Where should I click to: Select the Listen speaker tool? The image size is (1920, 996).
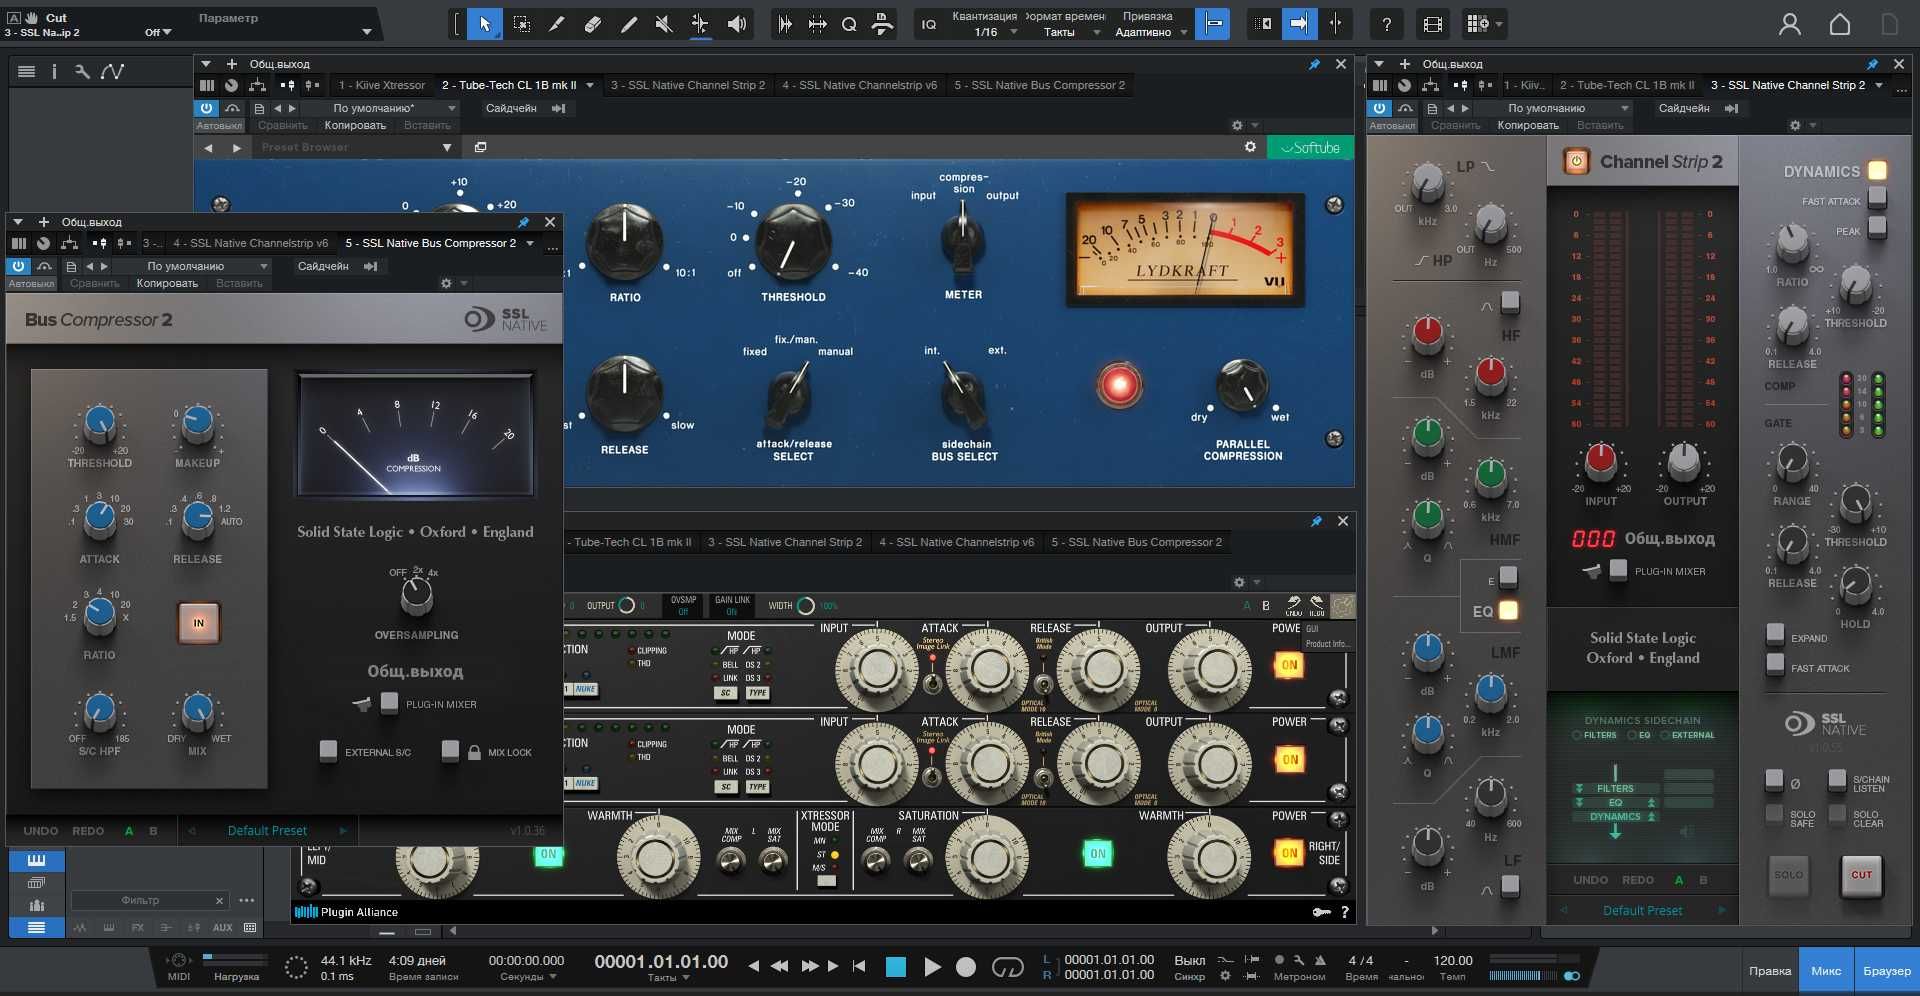(737, 24)
